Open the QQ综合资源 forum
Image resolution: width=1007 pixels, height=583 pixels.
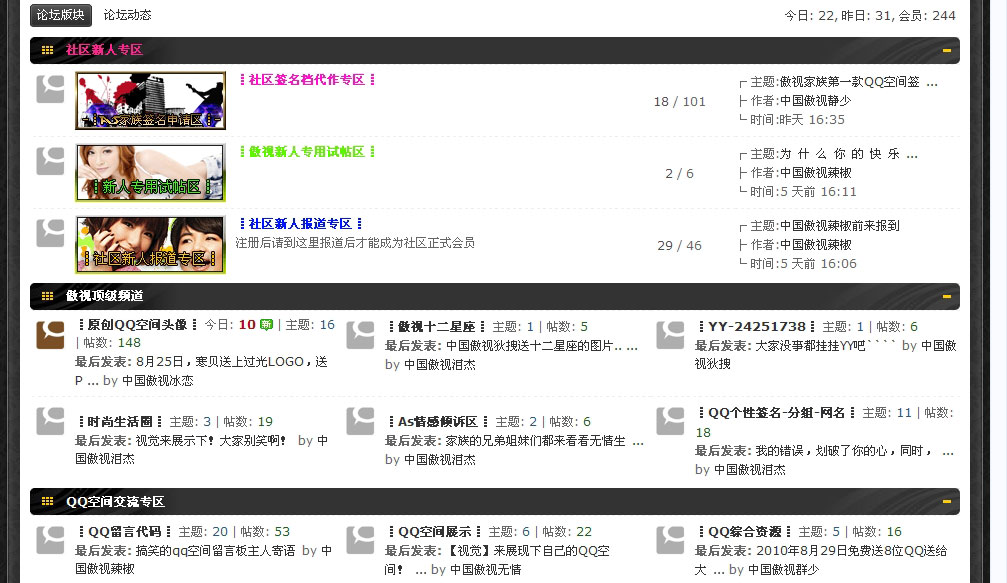pos(745,532)
